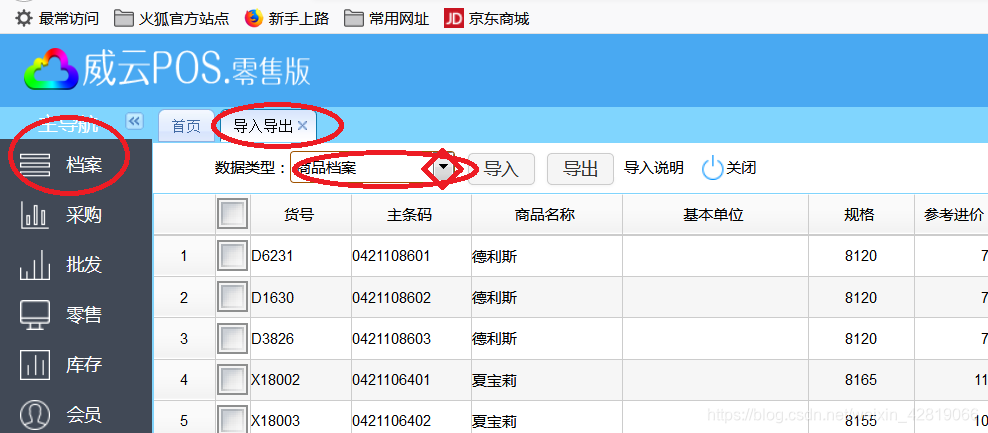Image resolution: width=988 pixels, height=433 pixels.
Task: Click row number 3 cell
Action: click(184, 339)
